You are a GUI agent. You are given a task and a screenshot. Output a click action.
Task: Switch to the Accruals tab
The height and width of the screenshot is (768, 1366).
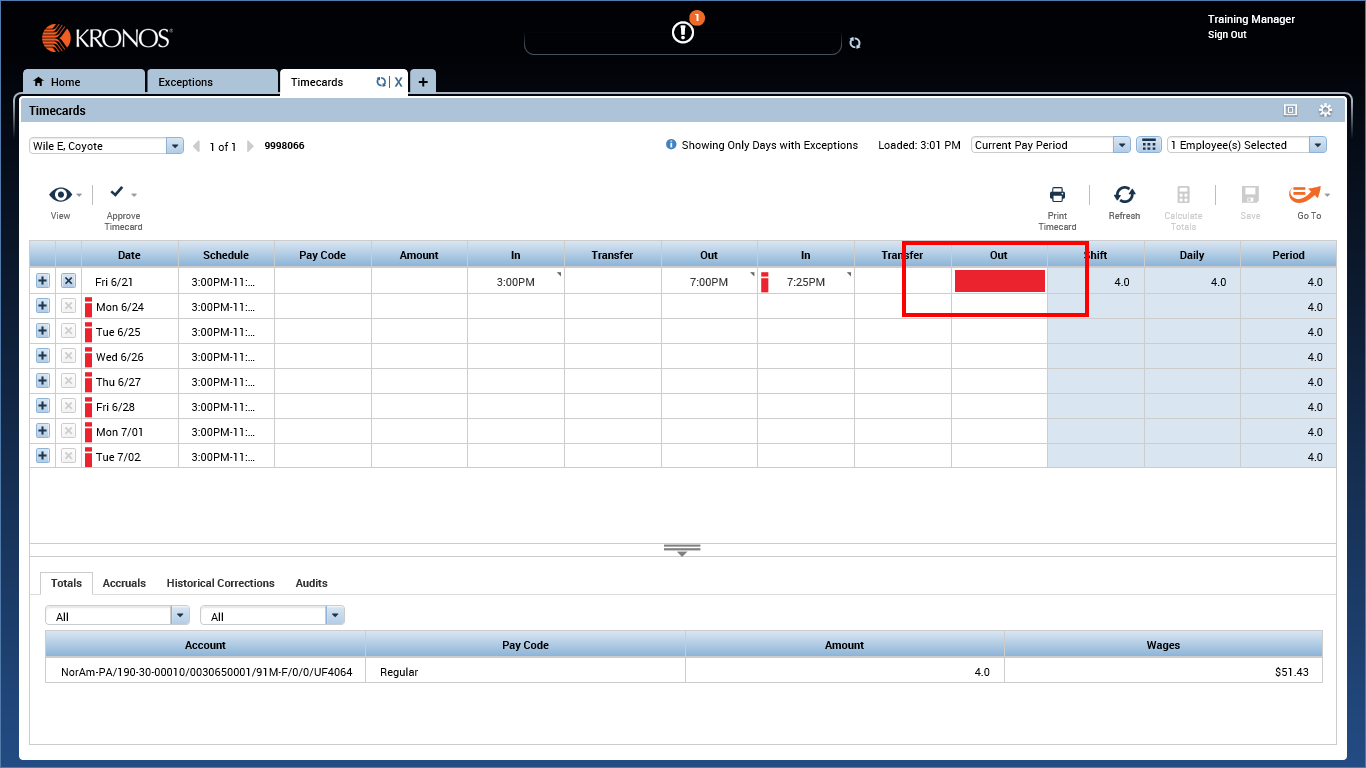124,583
